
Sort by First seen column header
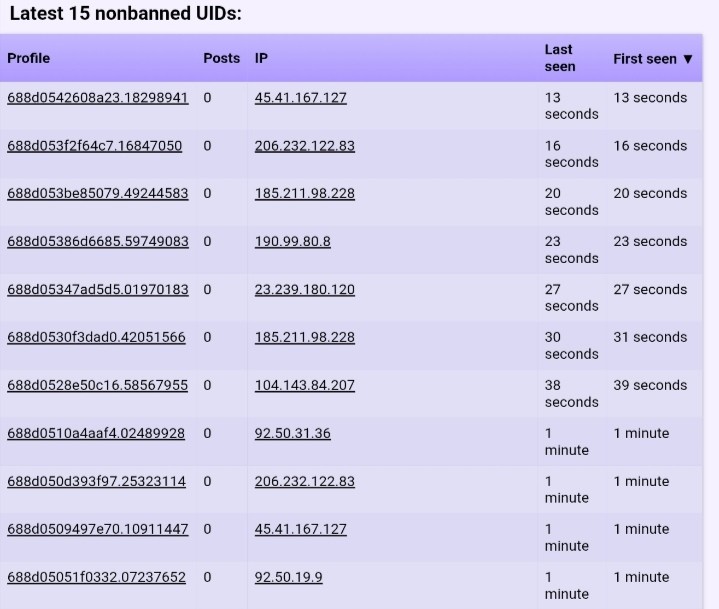[652, 59]
